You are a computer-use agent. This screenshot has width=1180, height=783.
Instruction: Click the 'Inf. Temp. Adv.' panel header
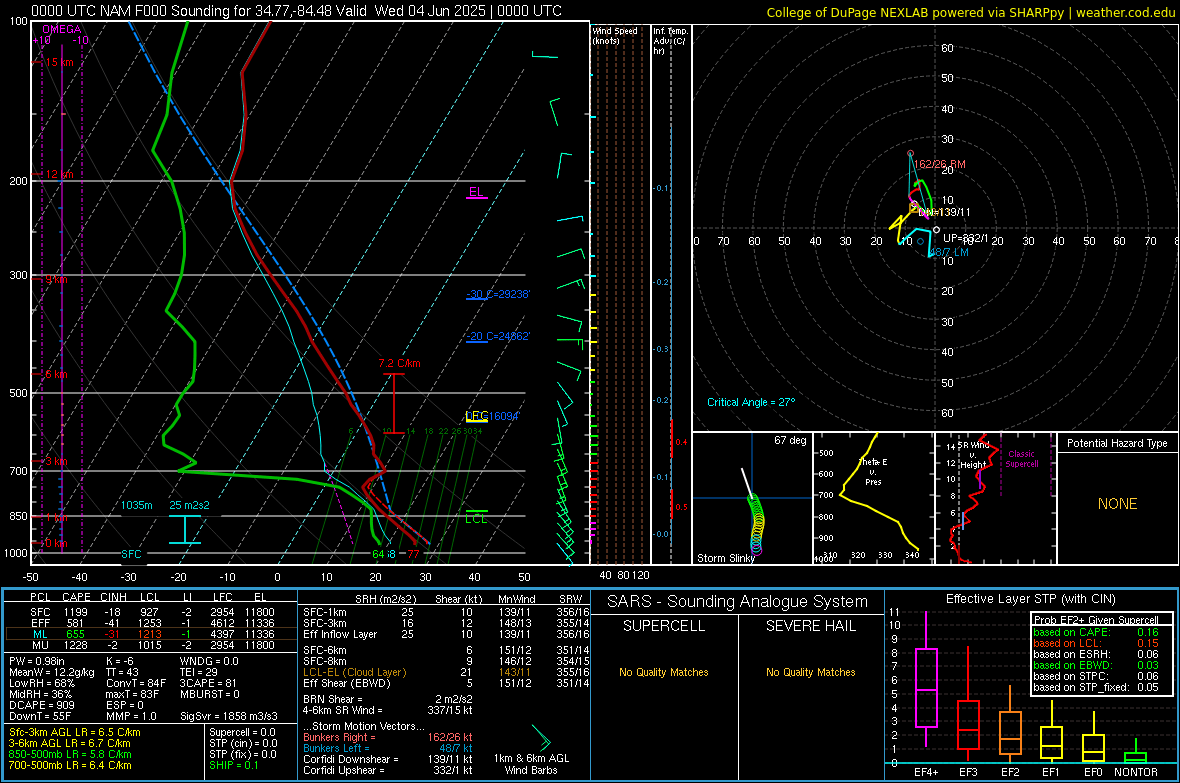(x=670, y=41)
